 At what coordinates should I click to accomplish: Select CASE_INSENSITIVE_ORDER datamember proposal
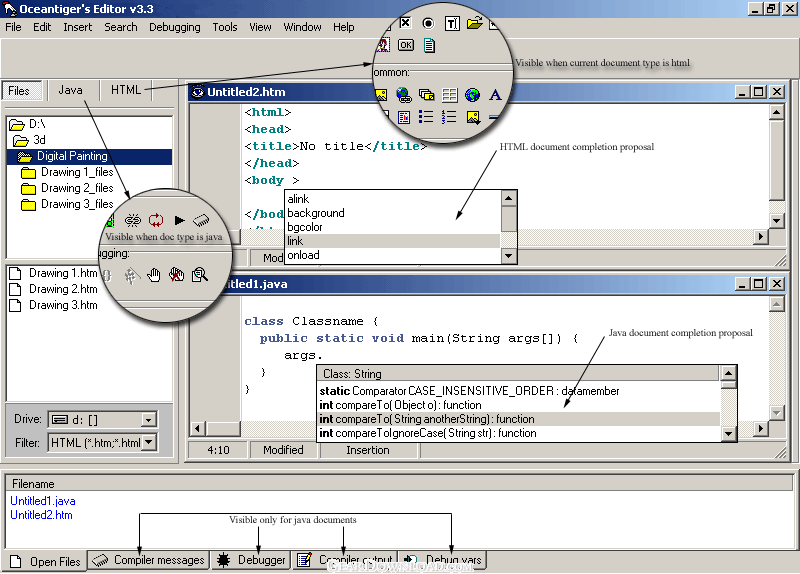click(x=519, y=391)
